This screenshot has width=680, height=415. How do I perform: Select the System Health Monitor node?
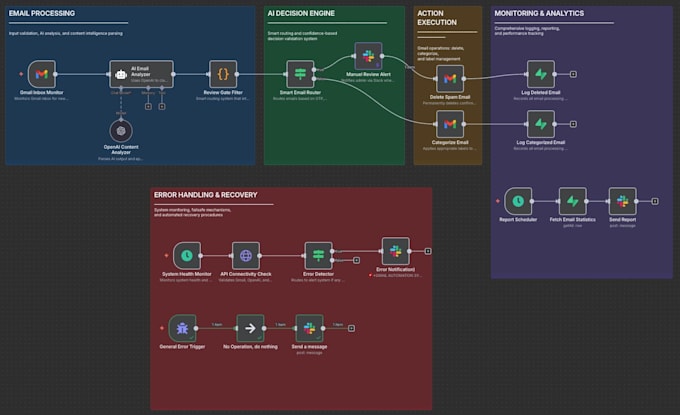tap(186, 255)
